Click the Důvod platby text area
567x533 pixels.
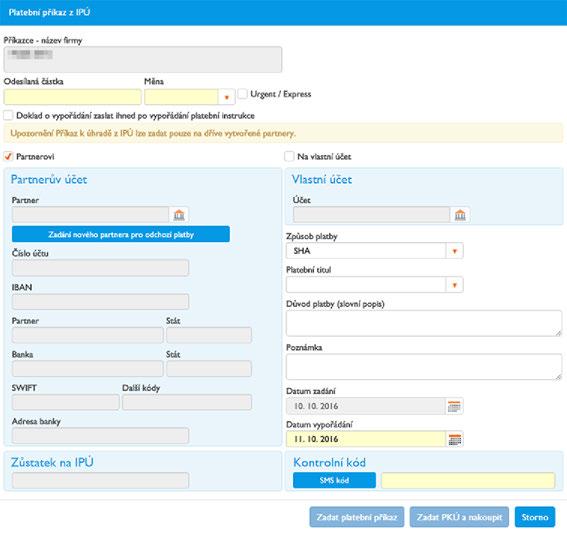(x=424, y=323)
